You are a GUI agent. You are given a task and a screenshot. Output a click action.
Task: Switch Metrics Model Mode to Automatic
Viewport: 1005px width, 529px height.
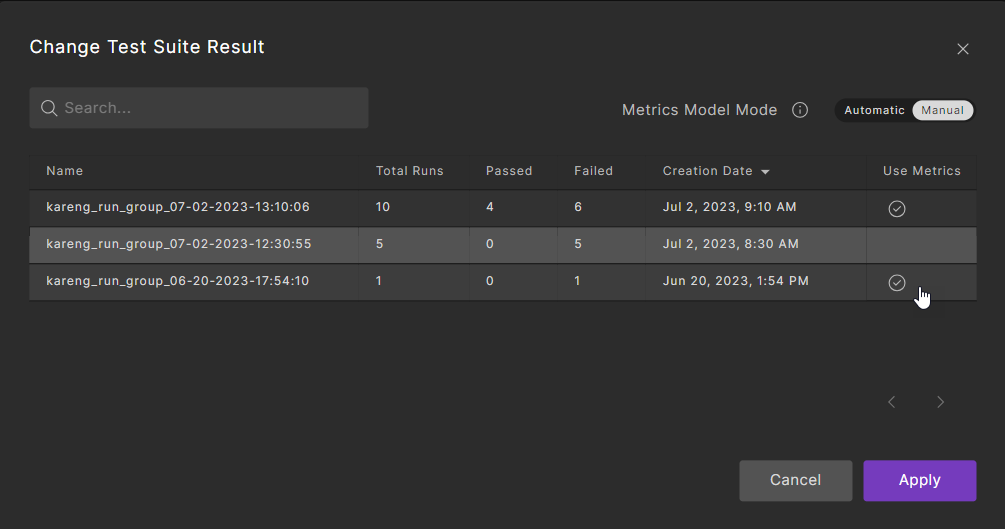874,110
